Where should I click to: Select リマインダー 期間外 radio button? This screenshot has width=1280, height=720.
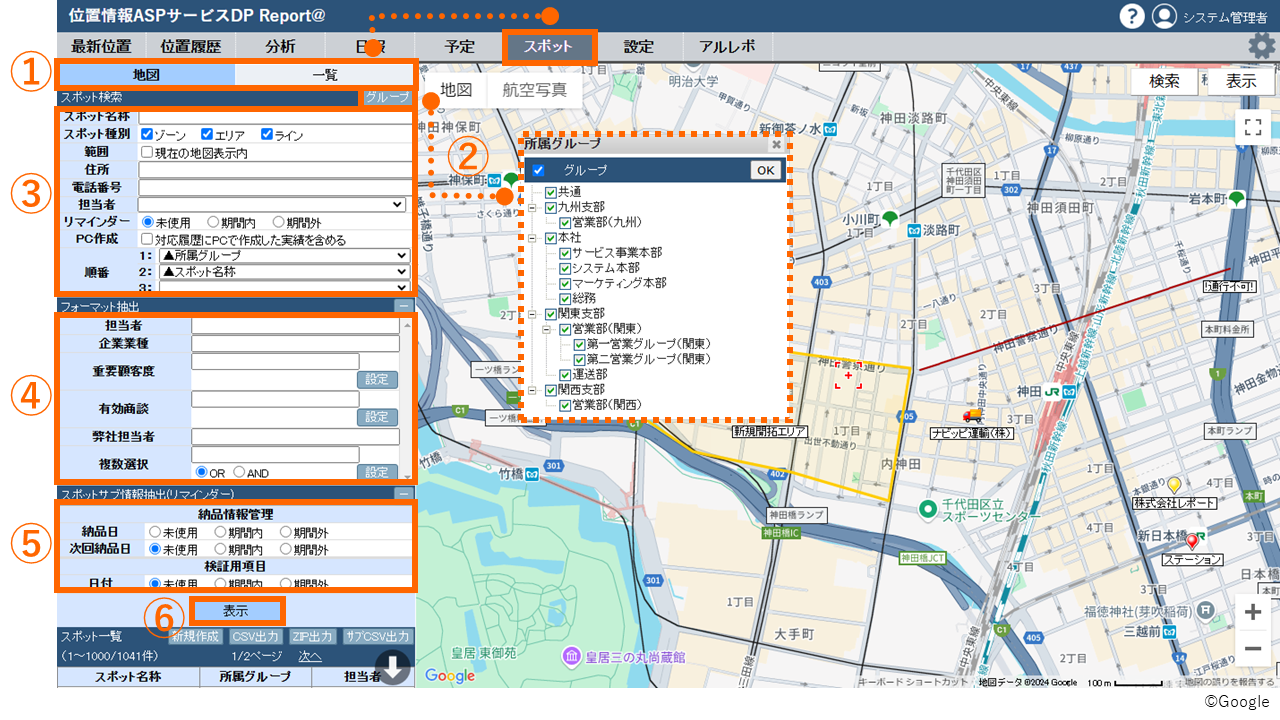pos(278,222)
